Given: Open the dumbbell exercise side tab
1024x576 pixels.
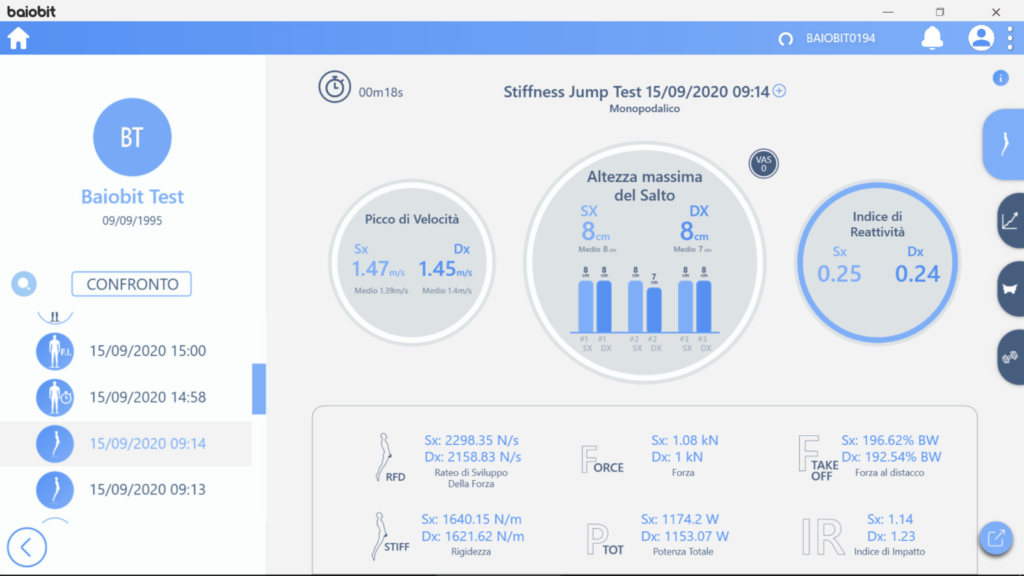Looking at the screenshot, I should coord(1010,357).
